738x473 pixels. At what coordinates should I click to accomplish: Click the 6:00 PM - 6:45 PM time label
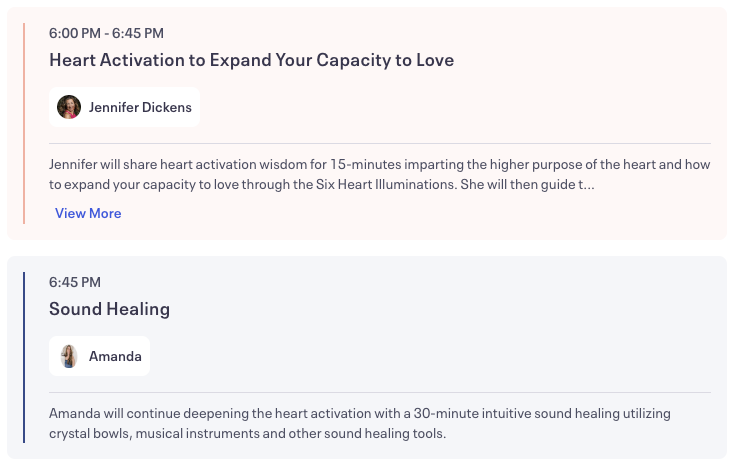click(106, 34)
